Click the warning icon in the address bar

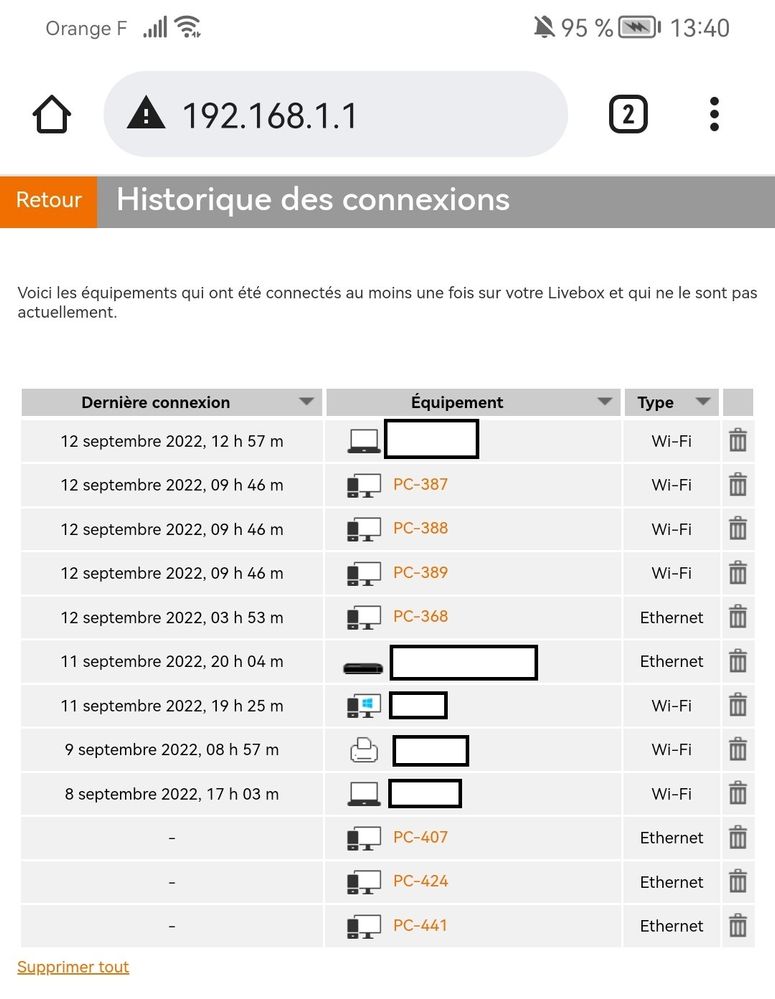coord(146,114)
